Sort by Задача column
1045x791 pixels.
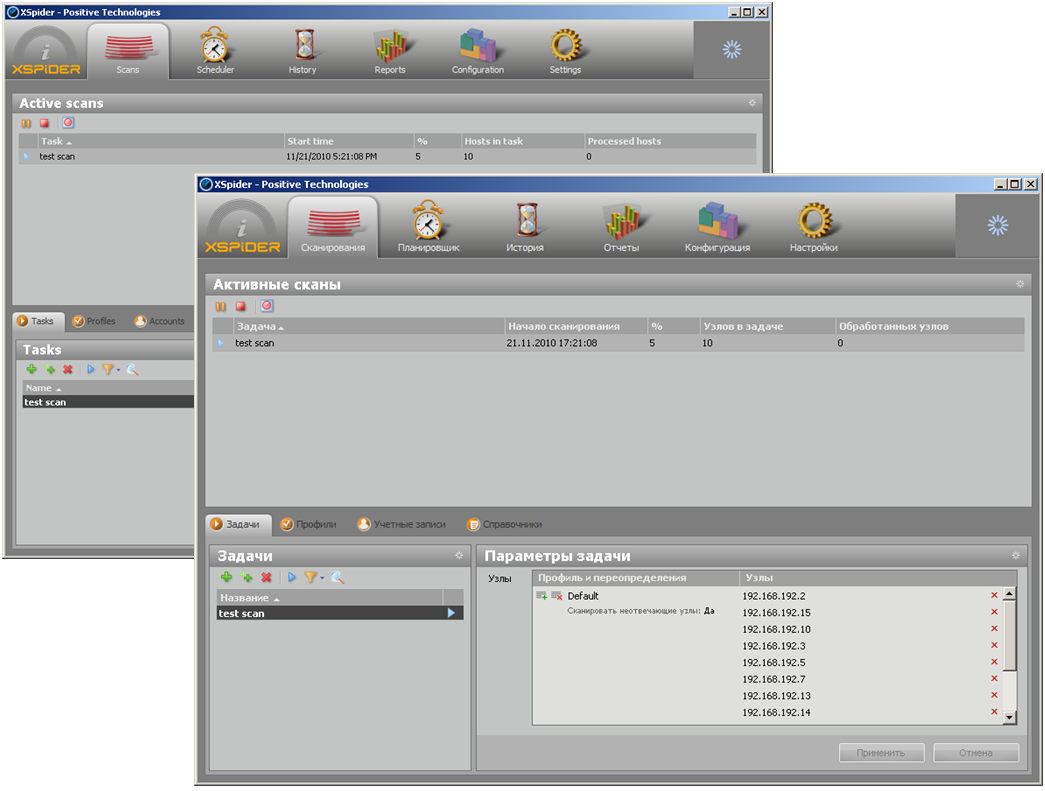click(370, 327)
